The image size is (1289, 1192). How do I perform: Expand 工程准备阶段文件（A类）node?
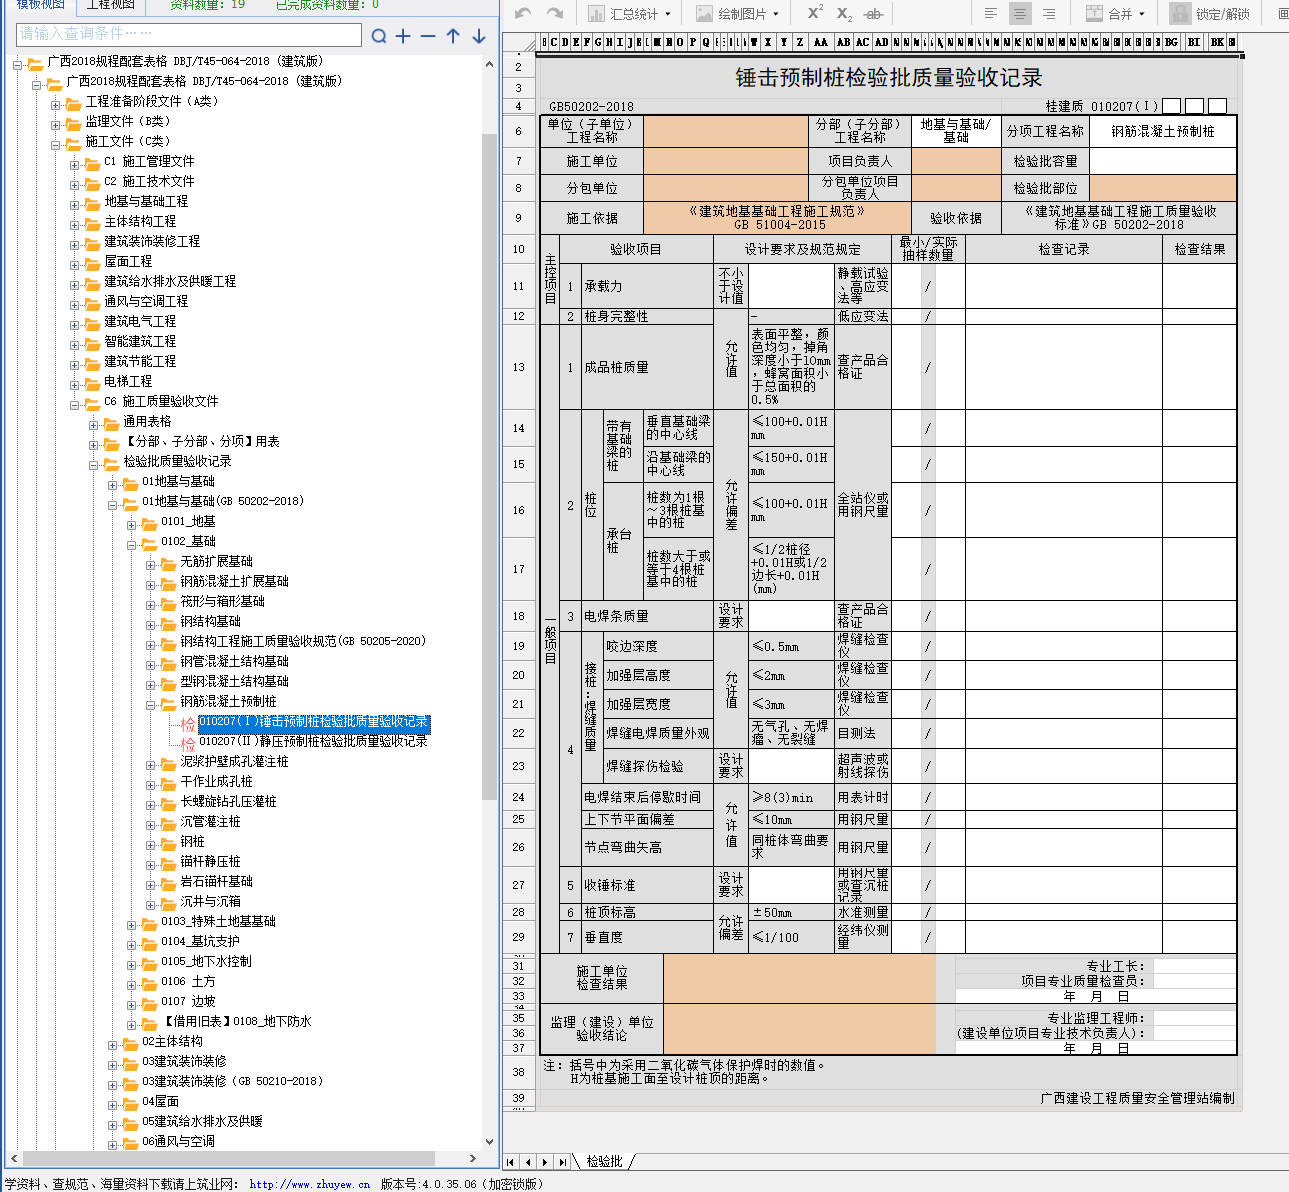pos(56,103)
